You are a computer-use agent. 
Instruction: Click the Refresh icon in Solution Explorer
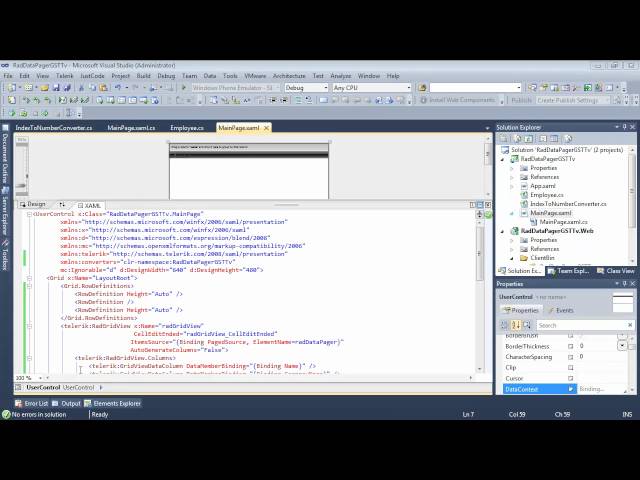(x=529, y=139)
